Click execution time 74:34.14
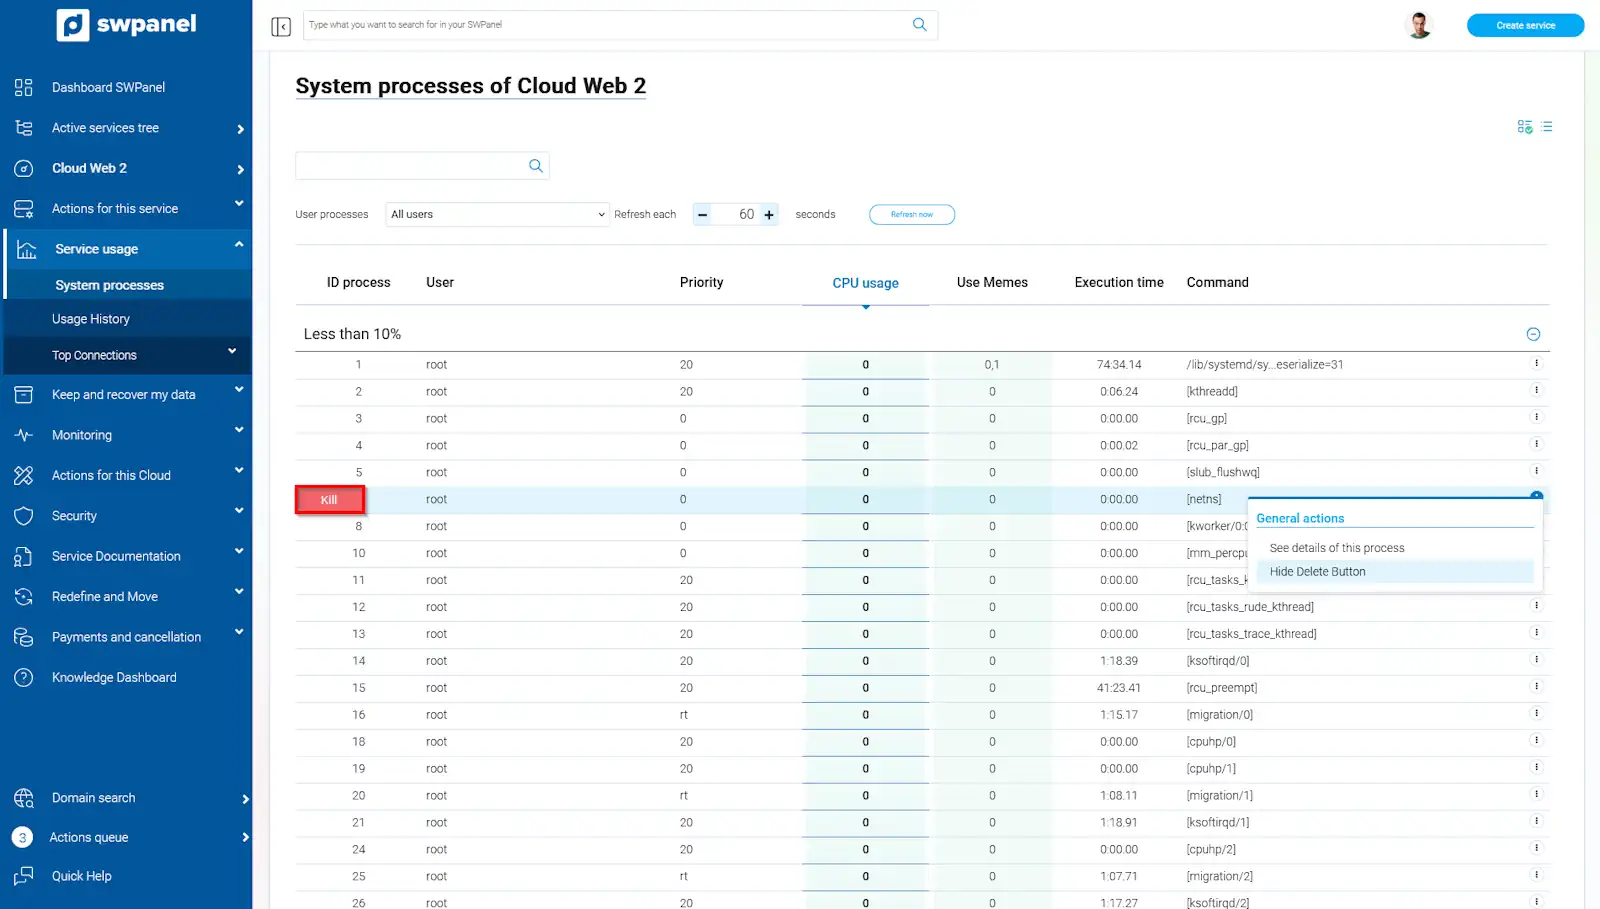This screenshot has height=909, width=1600. pos(1119,365)
